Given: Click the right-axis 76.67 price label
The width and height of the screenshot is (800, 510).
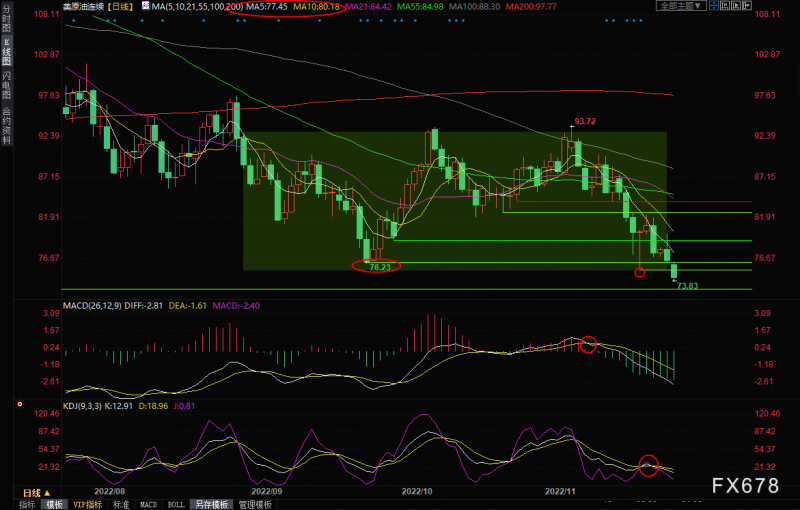Looking at the screenshot, I should point(765,258).
